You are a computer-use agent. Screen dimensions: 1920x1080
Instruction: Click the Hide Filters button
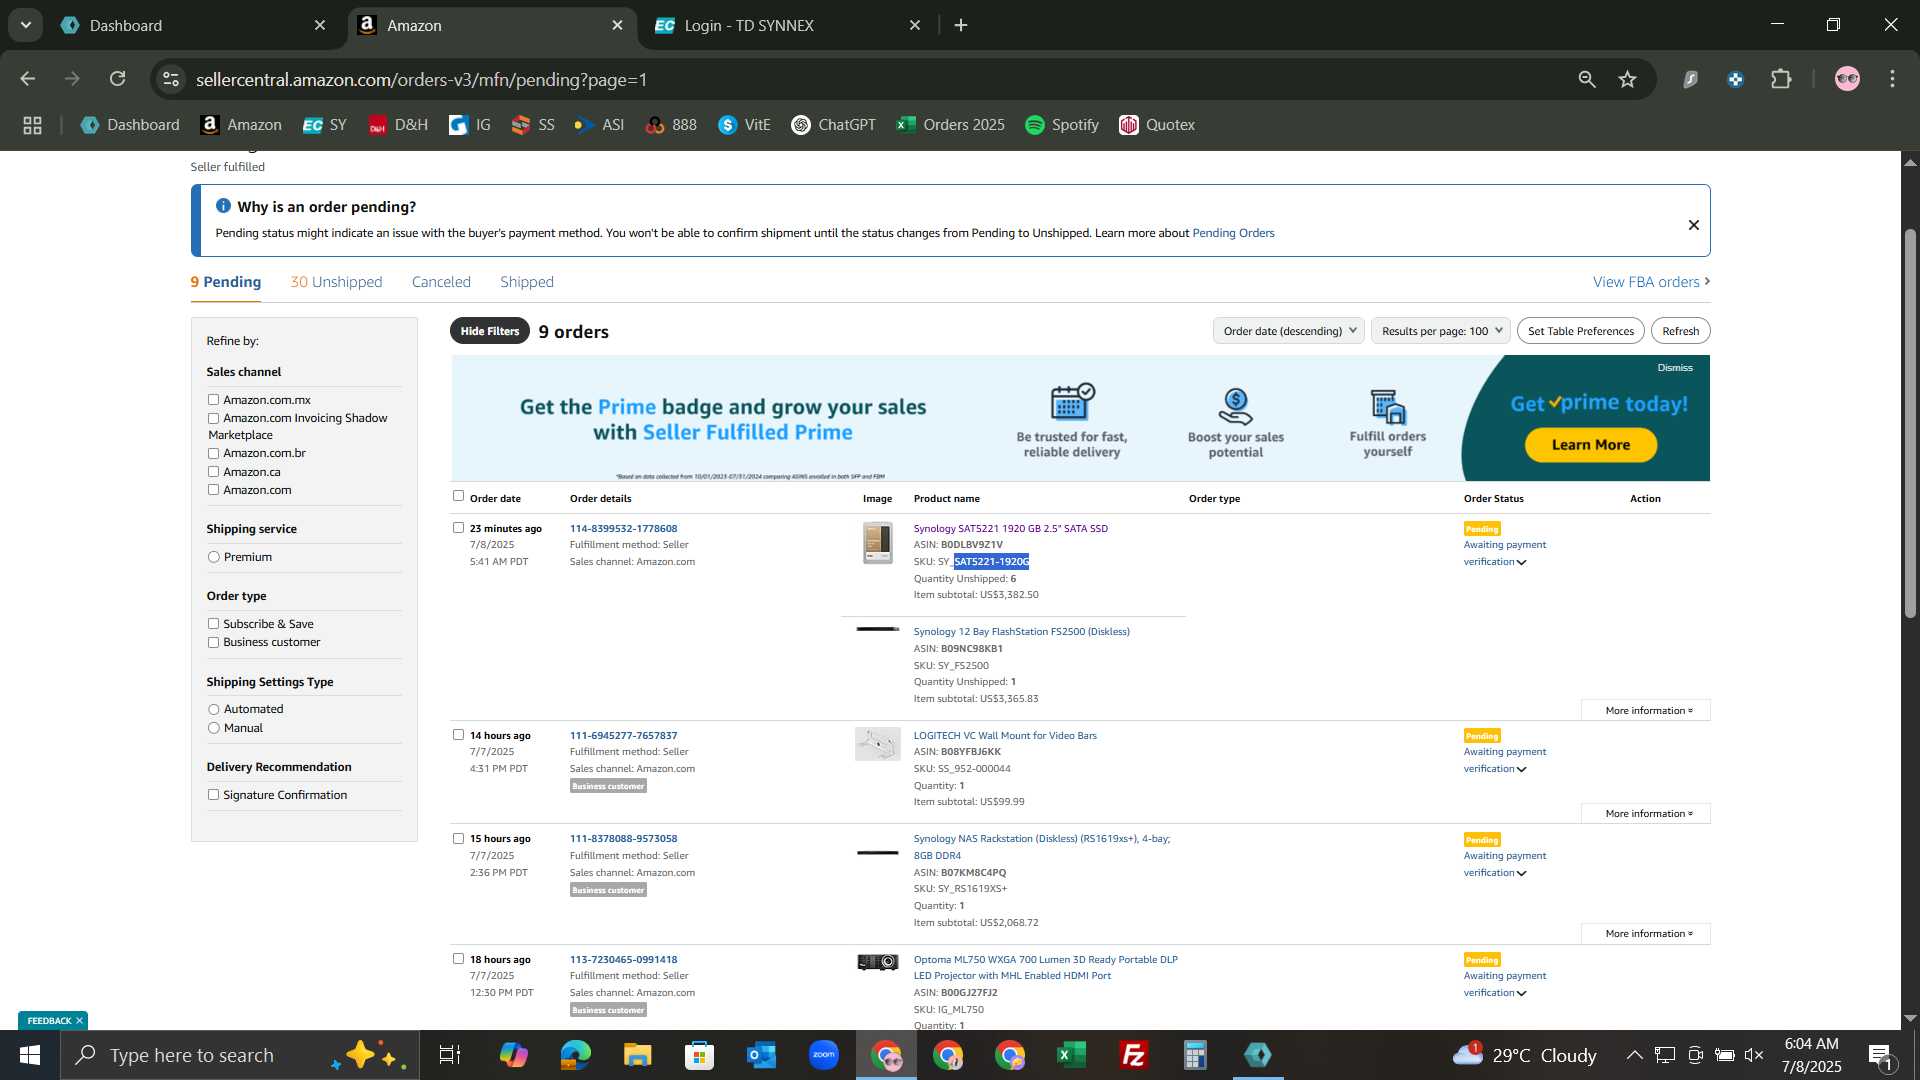click(490, 331)
